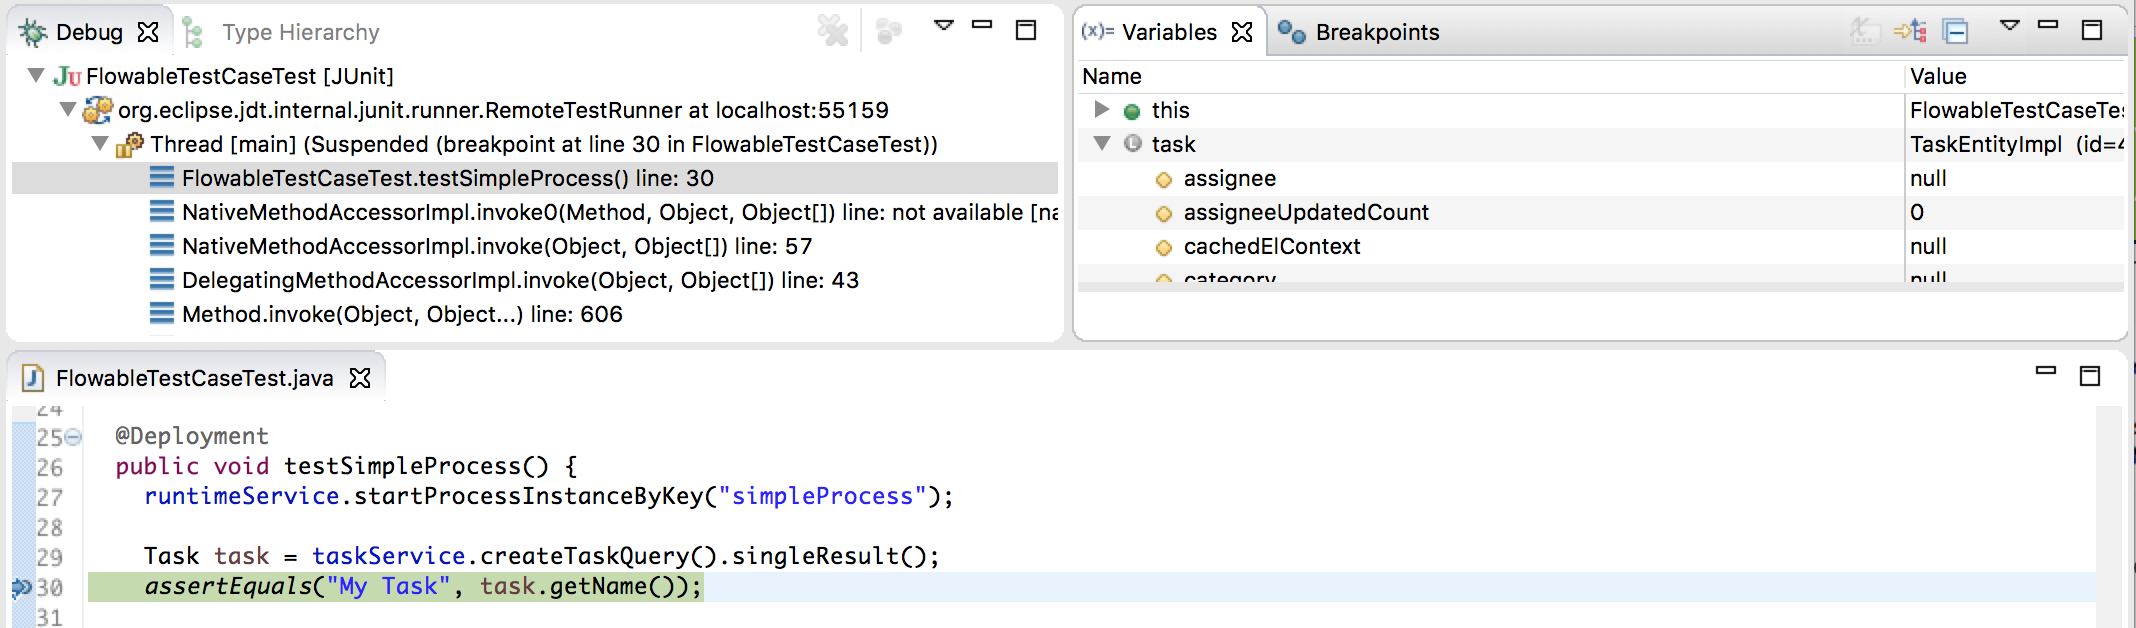This screenshot has height=628, width=2136.
Task: Click the icon of the 'task' variable
Action: (x=1132, y=144)
